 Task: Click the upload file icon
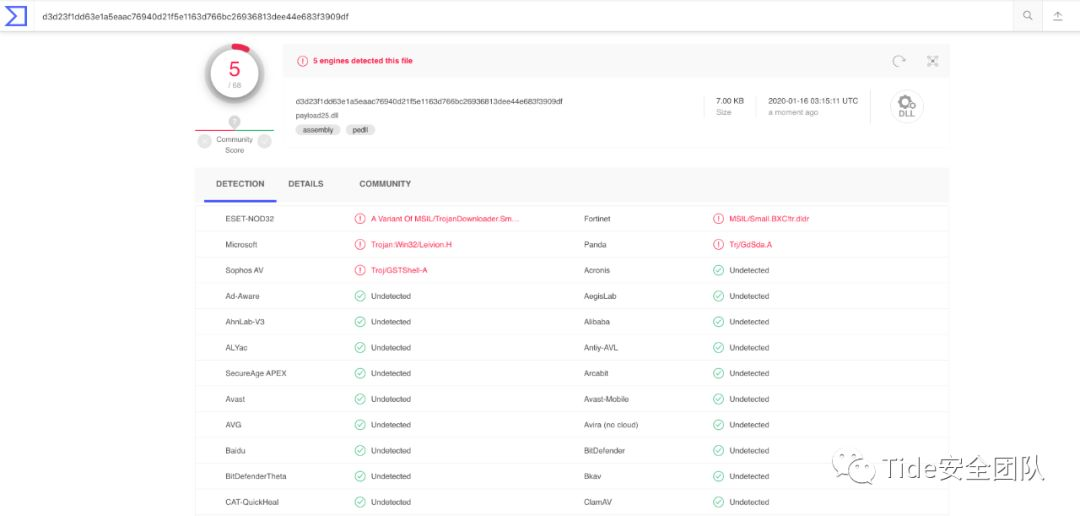click(x=1058, y=17)
